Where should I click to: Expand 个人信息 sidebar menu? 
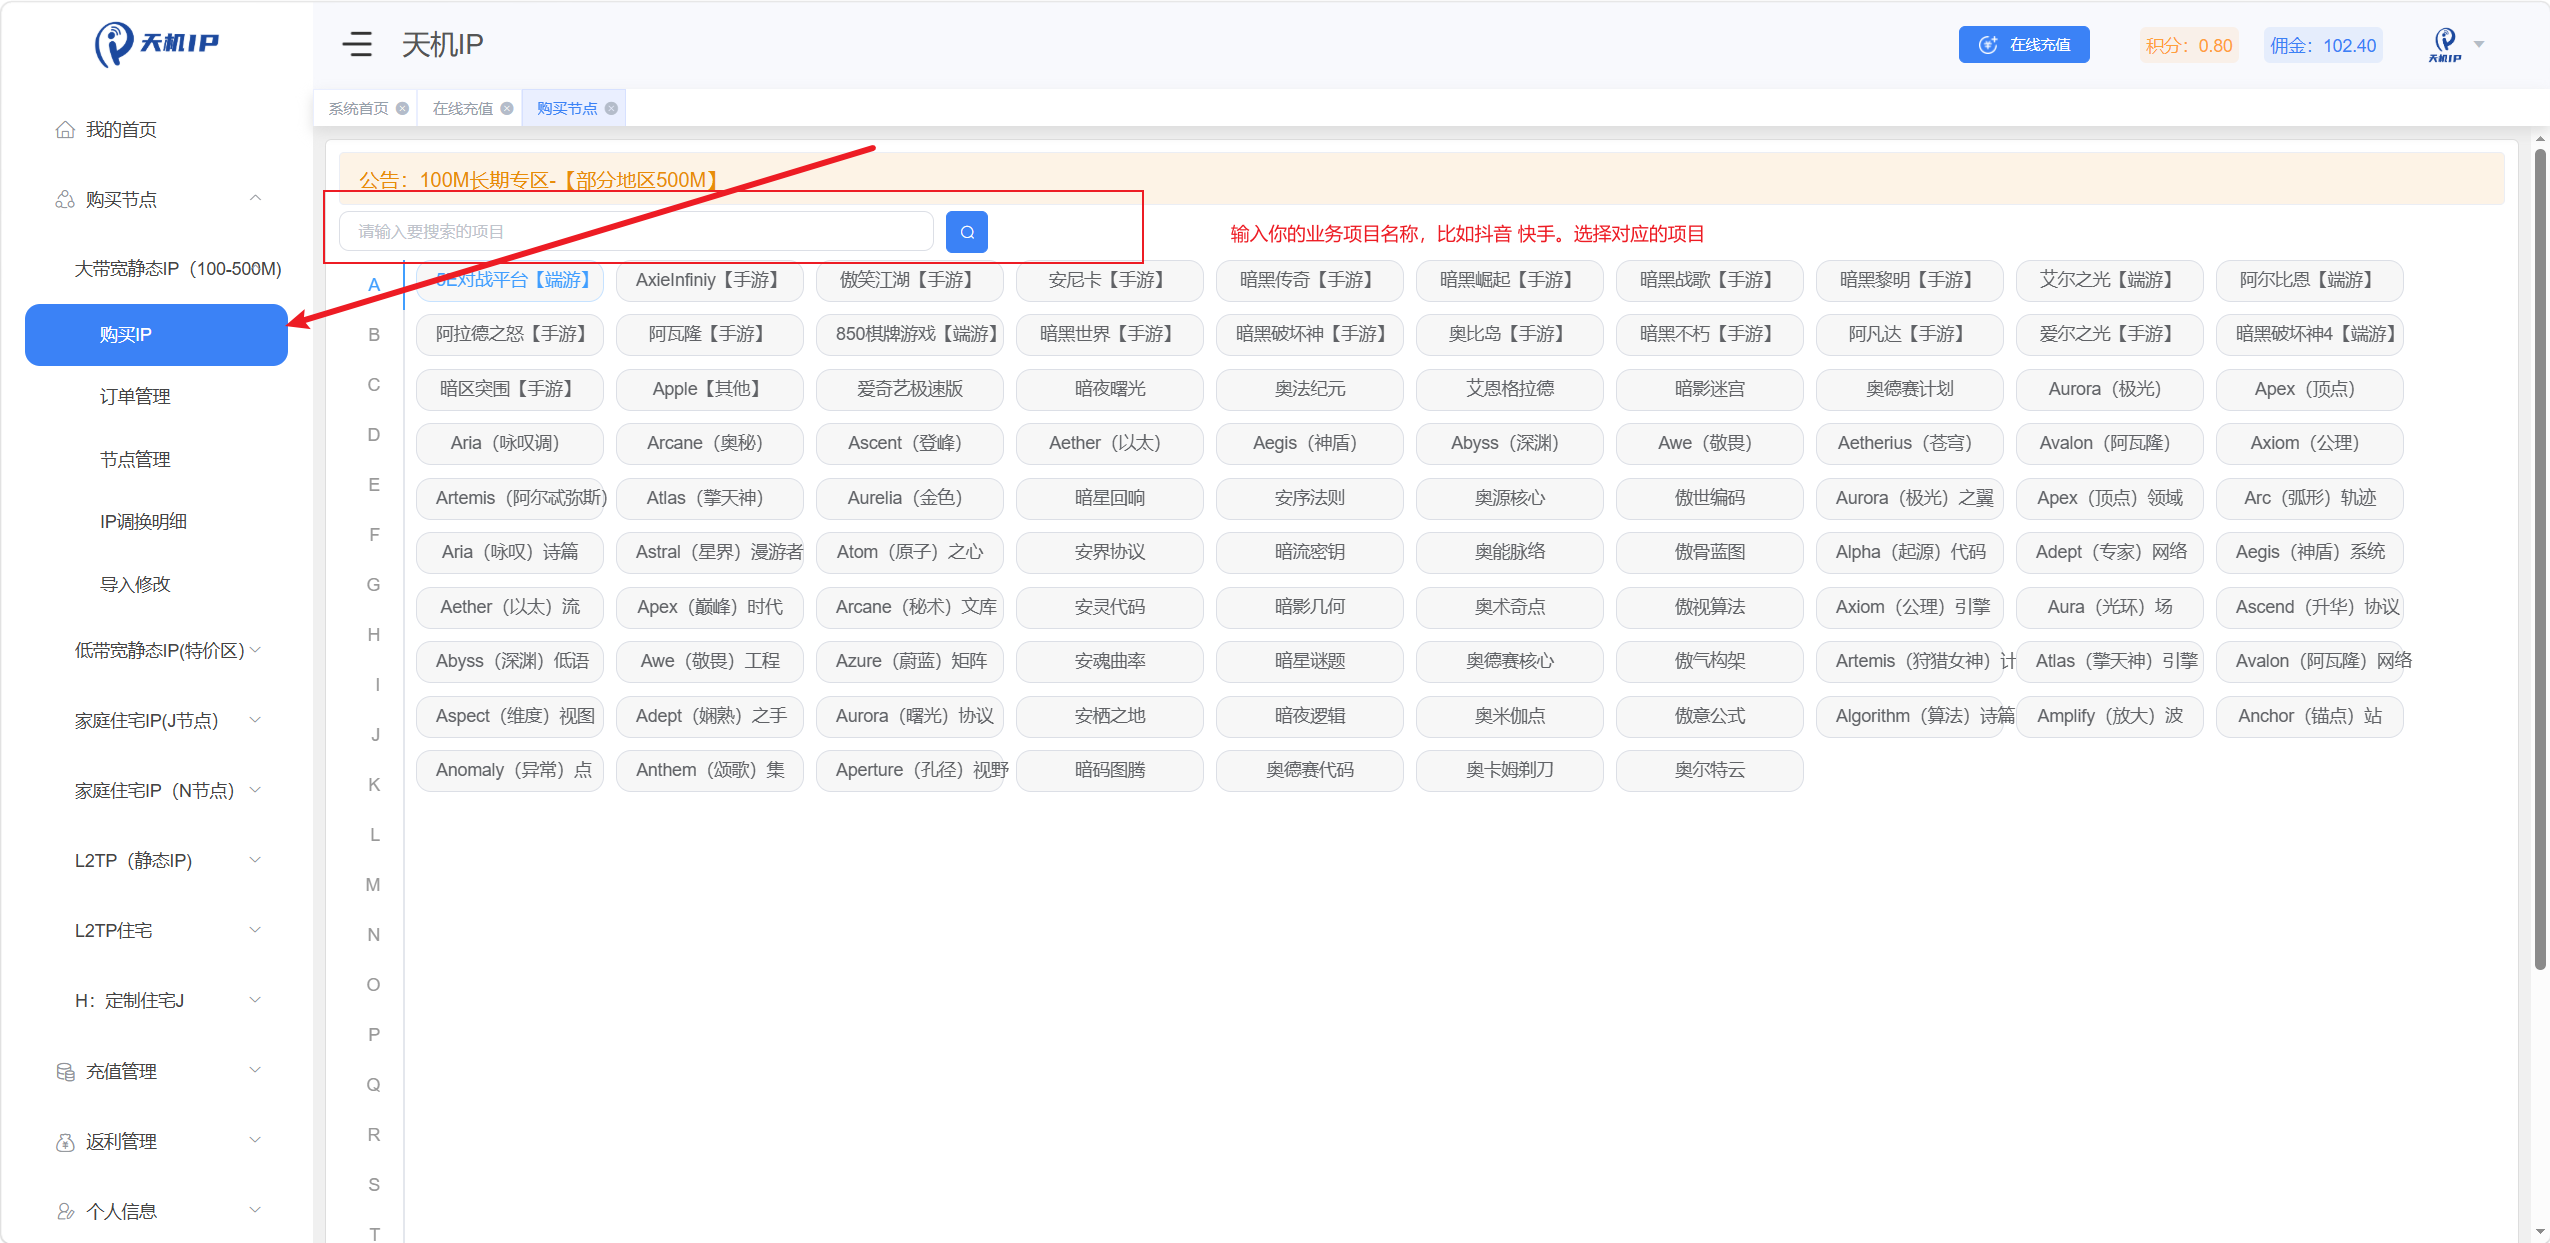coord(156,1212)
